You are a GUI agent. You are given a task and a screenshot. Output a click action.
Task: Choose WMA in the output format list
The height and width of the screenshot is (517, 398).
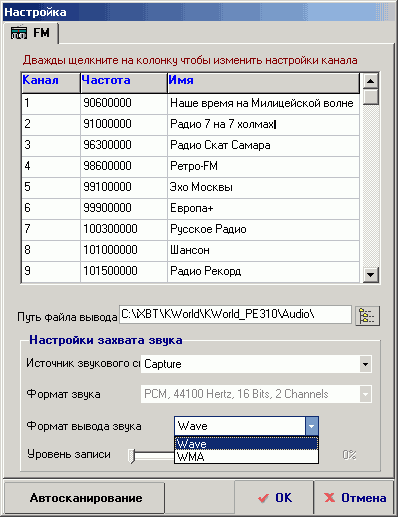point(246,456)
